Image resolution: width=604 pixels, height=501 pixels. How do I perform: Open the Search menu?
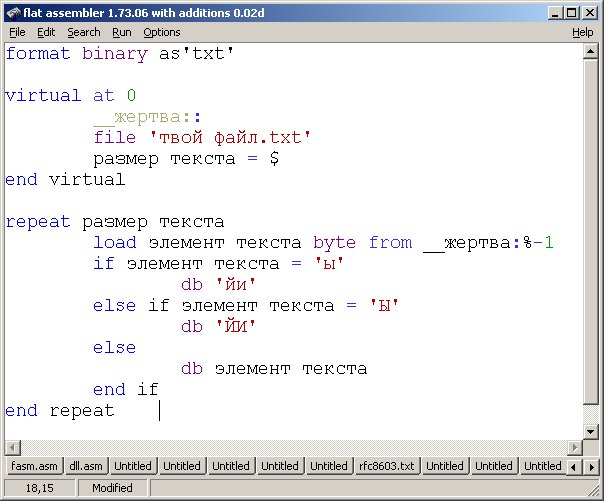[x=84, y=32]
